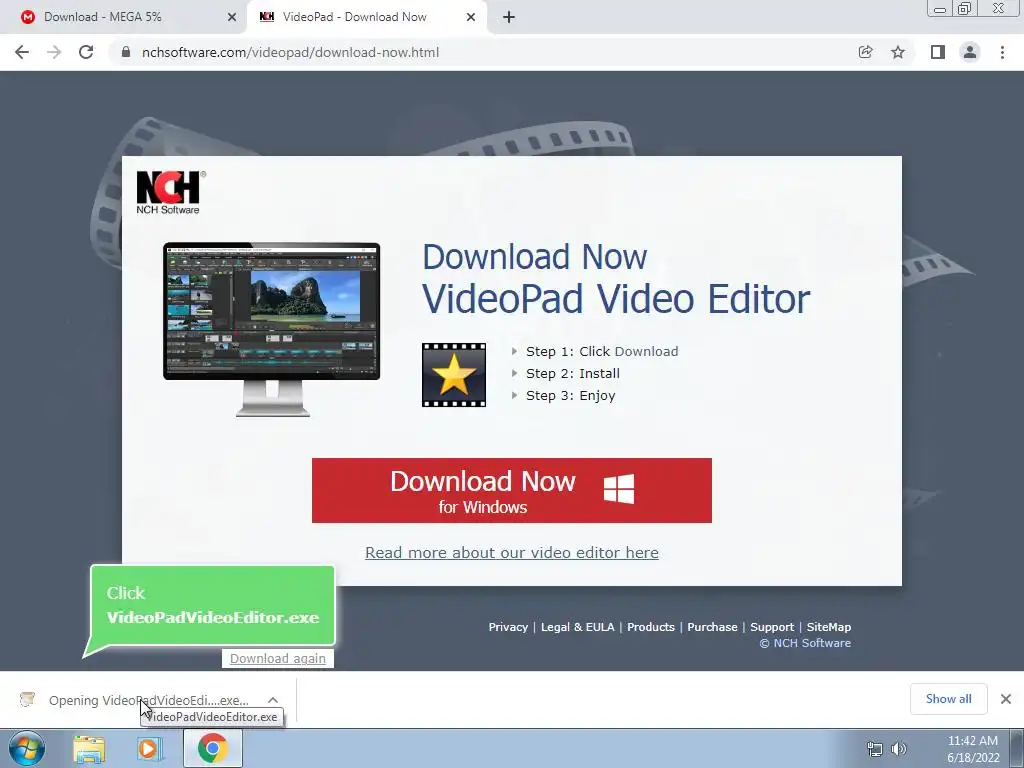This screenshot has width=1024, height=768.
Task: Open a new browser tab
Action: point(509,17)
